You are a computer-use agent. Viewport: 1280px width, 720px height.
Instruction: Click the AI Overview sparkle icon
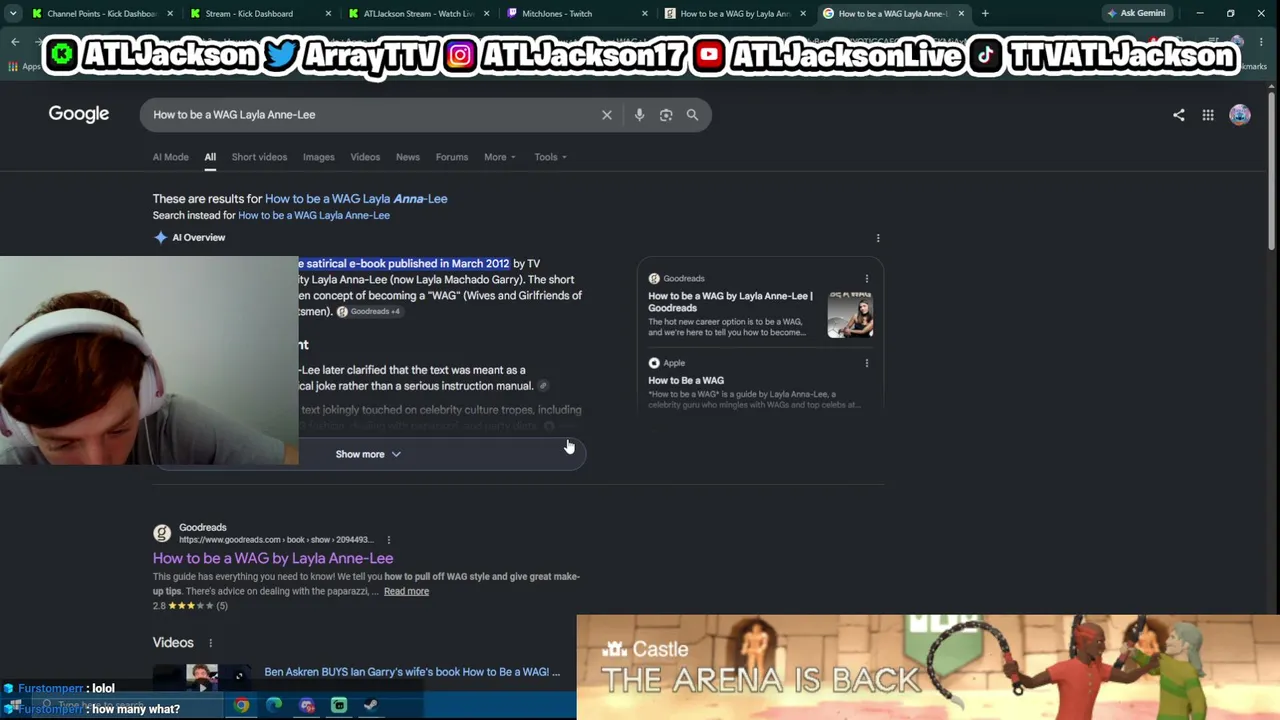point(160,238)
